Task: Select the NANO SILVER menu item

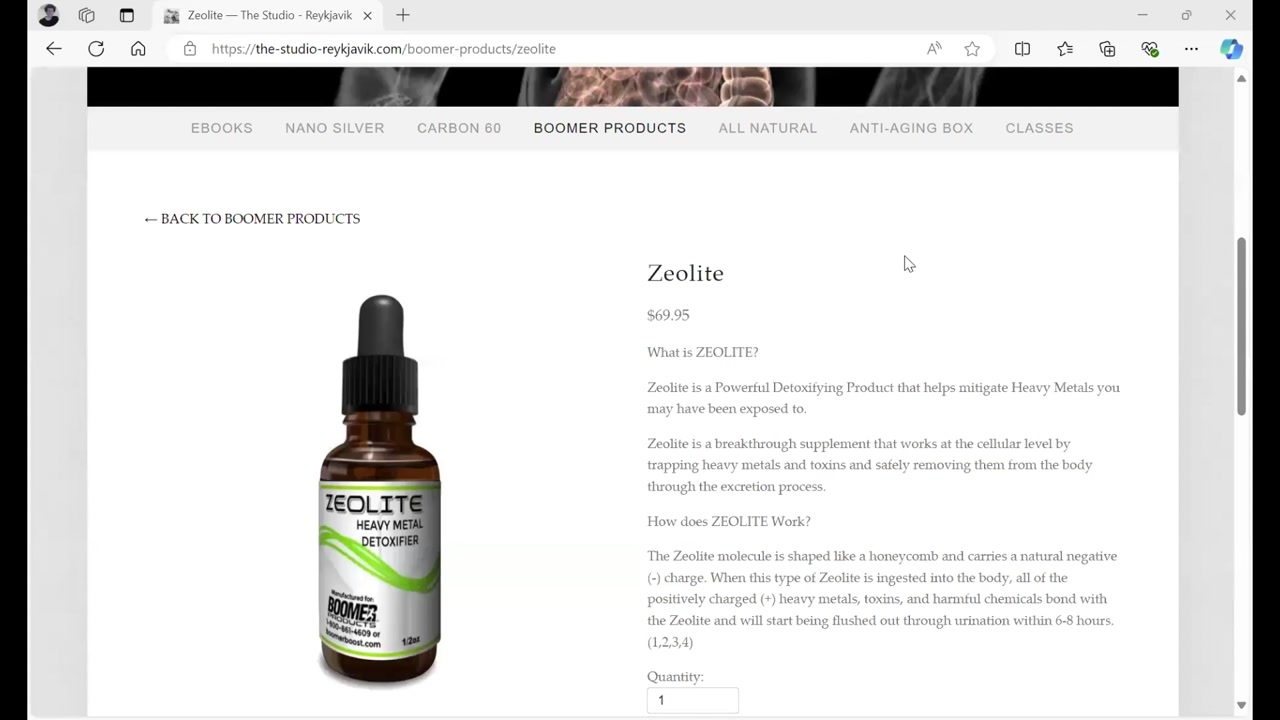Action: 335,128
